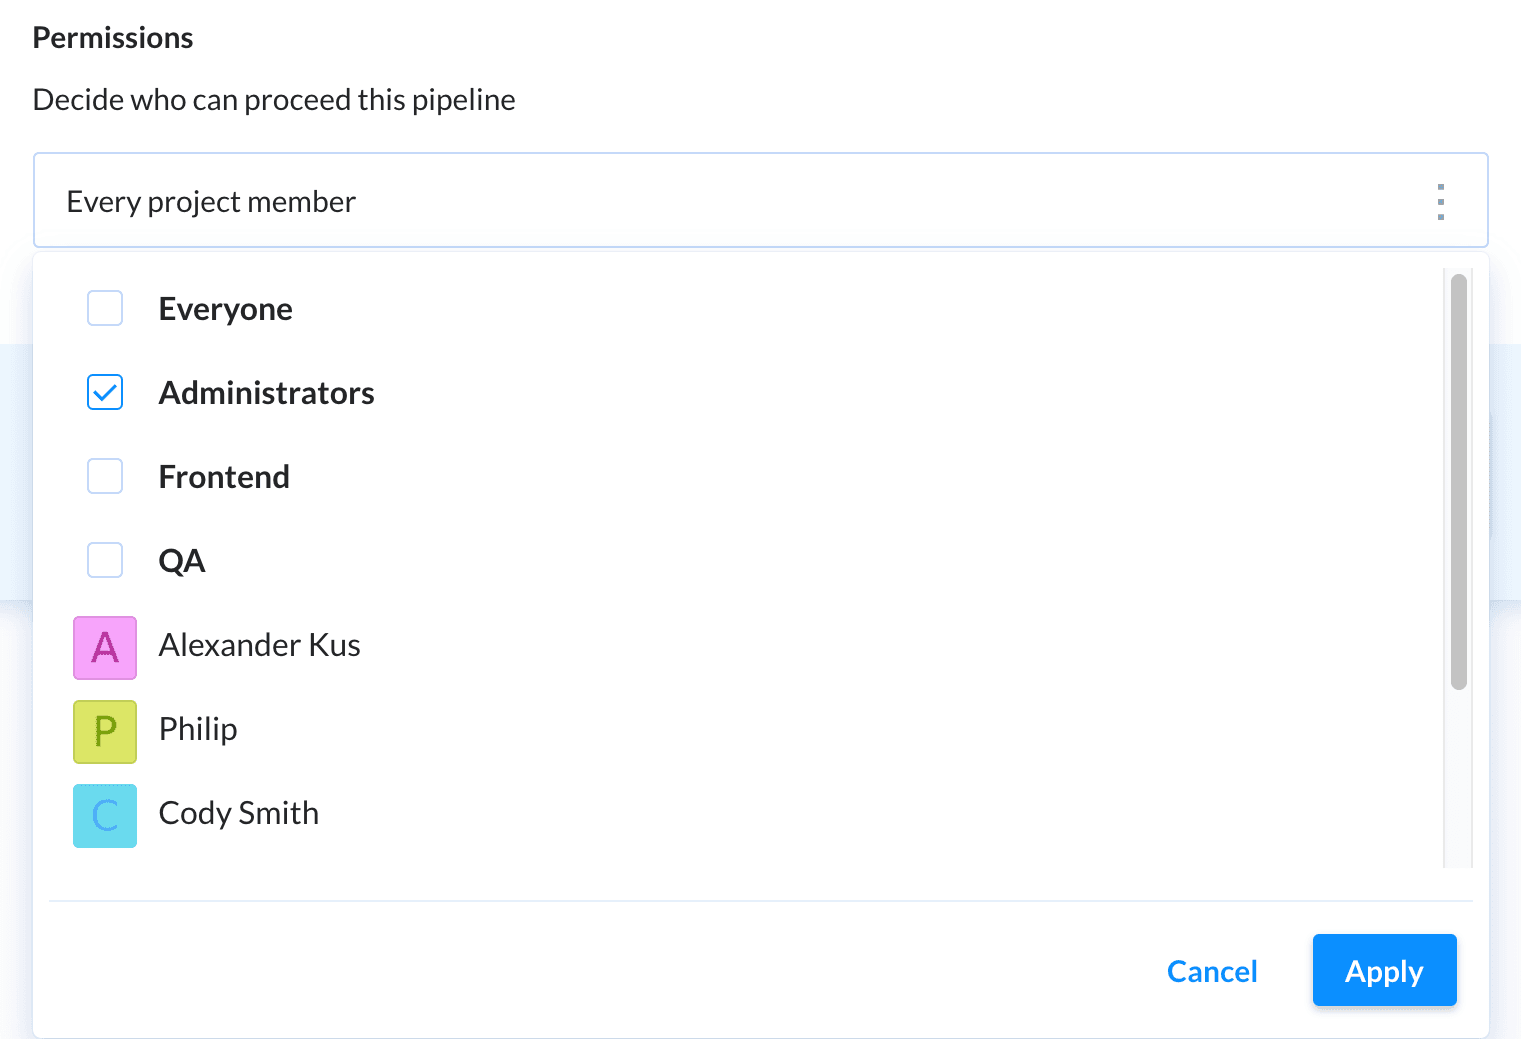
Task: Click the "Frontend" group label text
Action: coord(224,477)
